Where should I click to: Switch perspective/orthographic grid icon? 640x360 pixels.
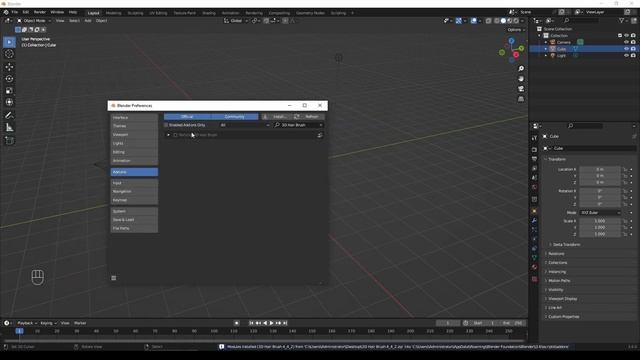(x=521, y=99)
